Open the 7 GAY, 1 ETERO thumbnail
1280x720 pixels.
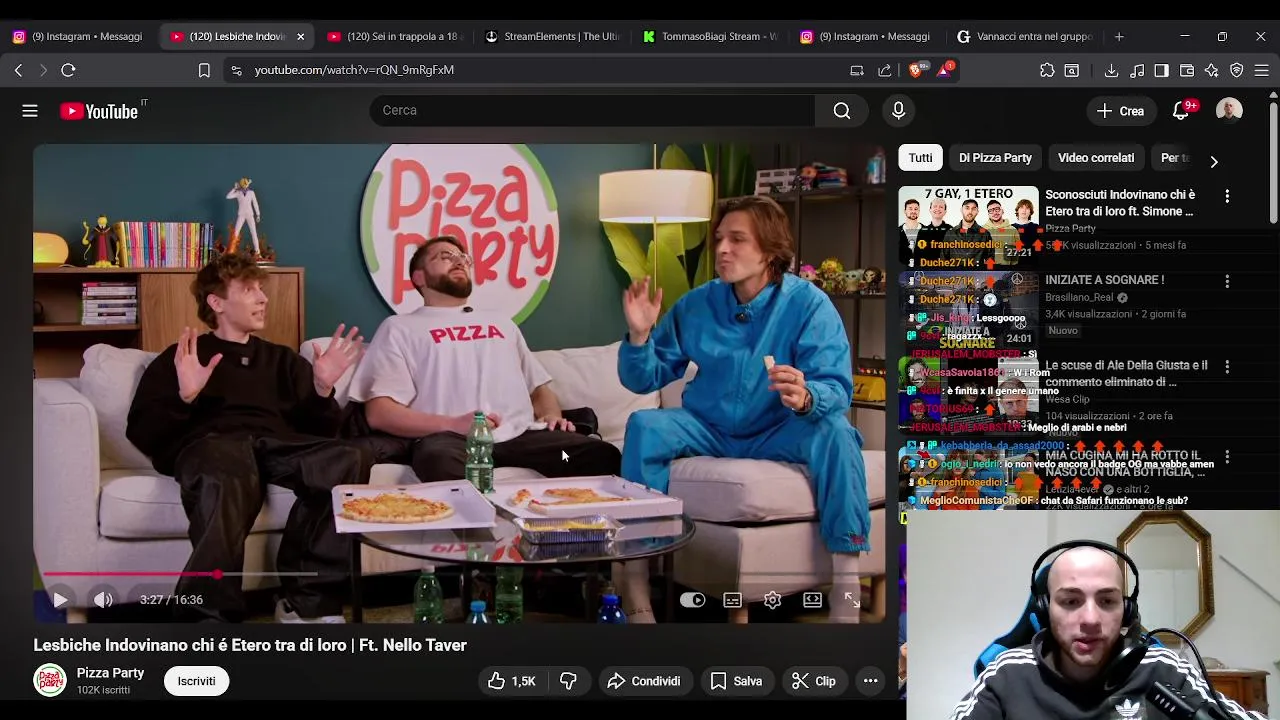(968, 225)
